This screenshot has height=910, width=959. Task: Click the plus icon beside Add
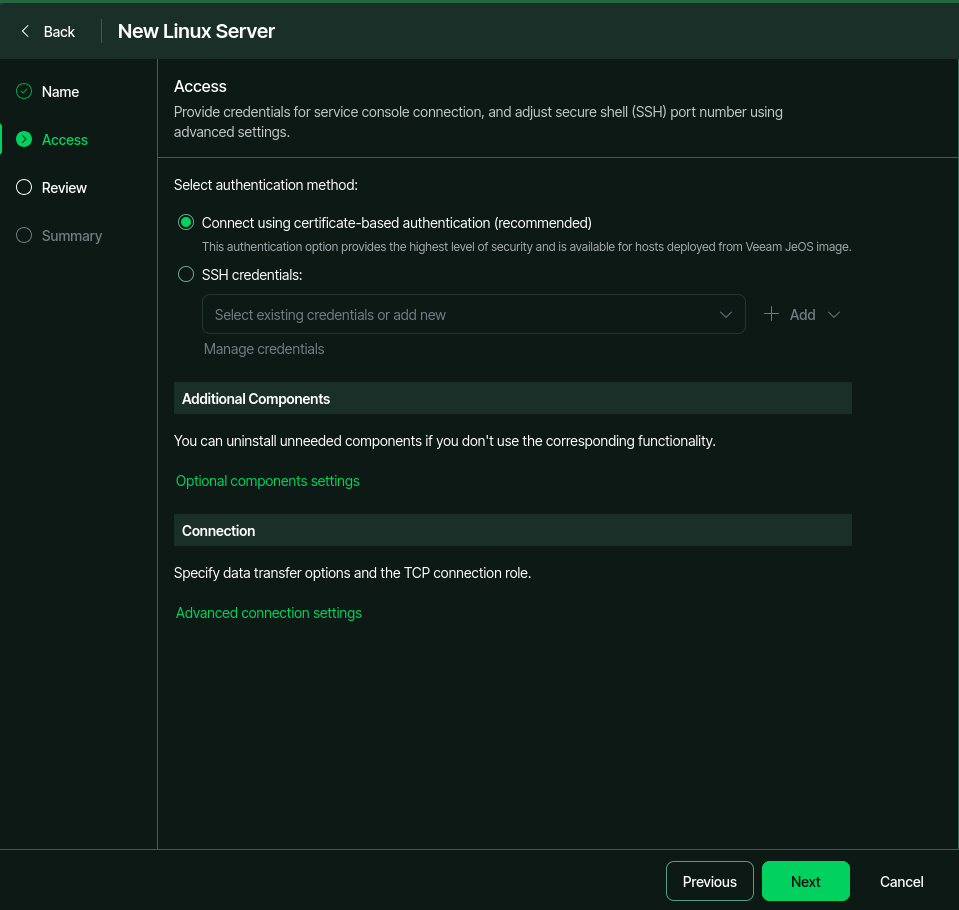click(771, 314)
